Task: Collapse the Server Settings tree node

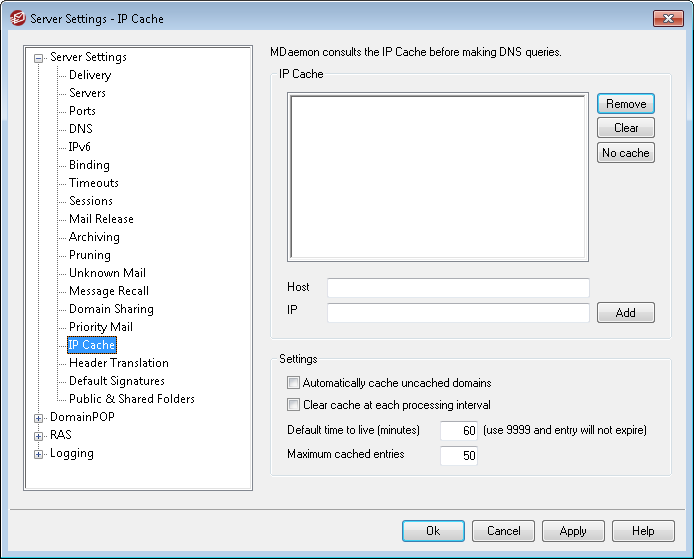Action: coord(39,58)
